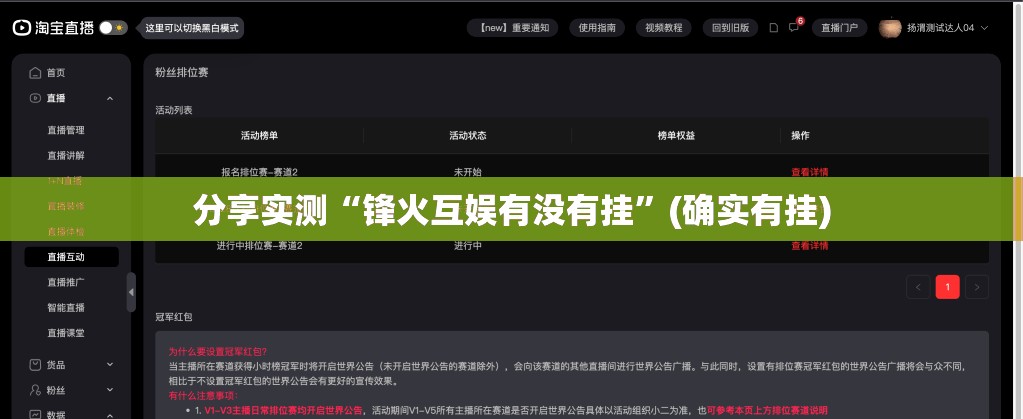
Task: Expand the 货品 sidebar section
Action: [110, 365]
